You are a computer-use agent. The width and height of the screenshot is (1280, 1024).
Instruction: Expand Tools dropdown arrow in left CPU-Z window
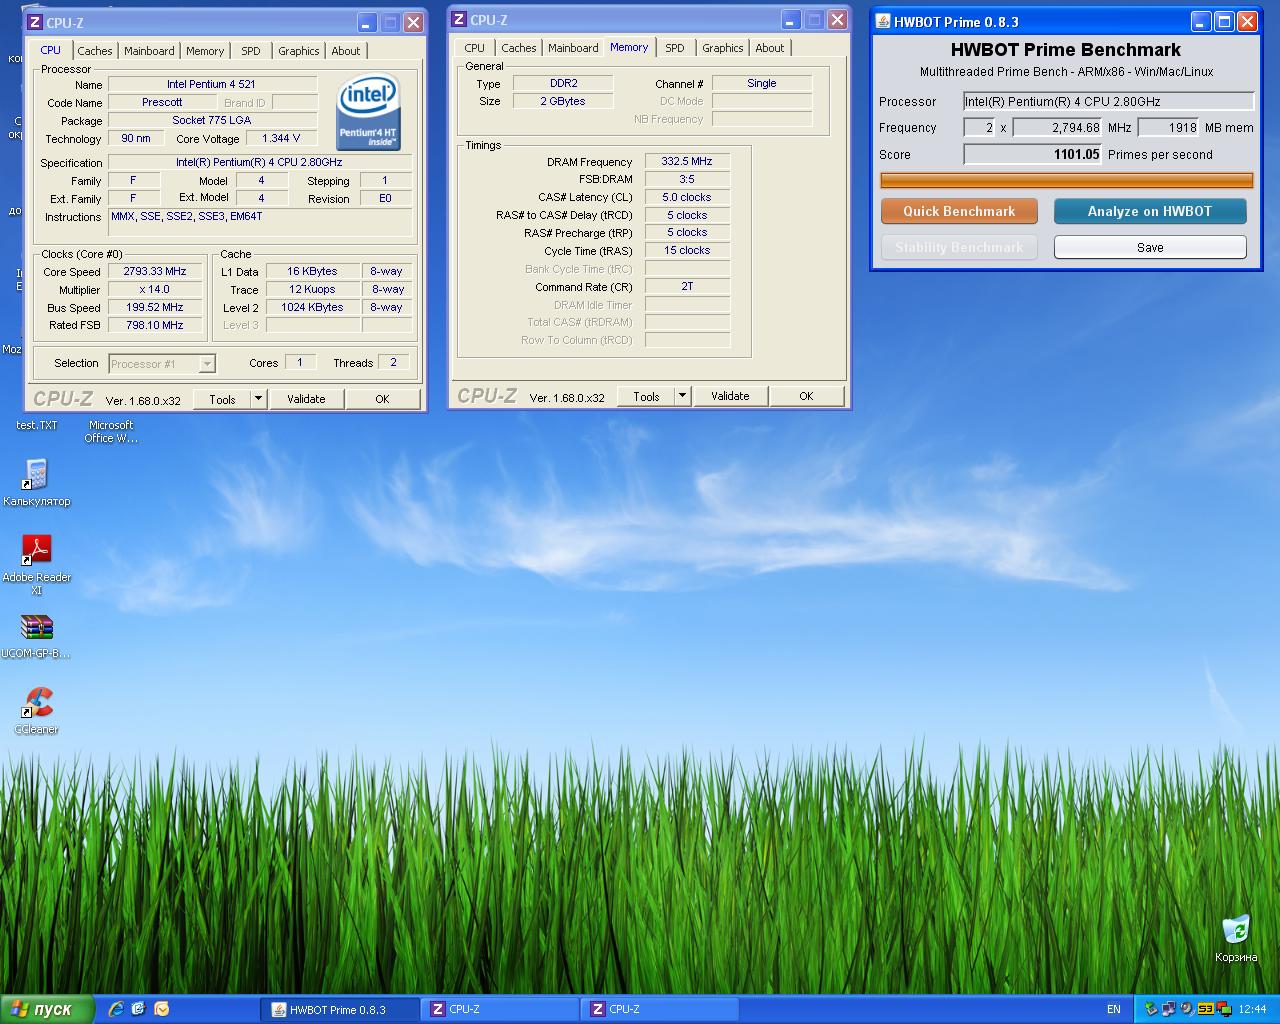coord(258,399)
